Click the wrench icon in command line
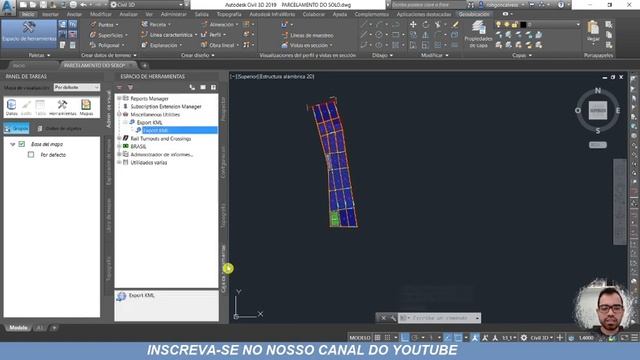640x360 pixels. 393,318
